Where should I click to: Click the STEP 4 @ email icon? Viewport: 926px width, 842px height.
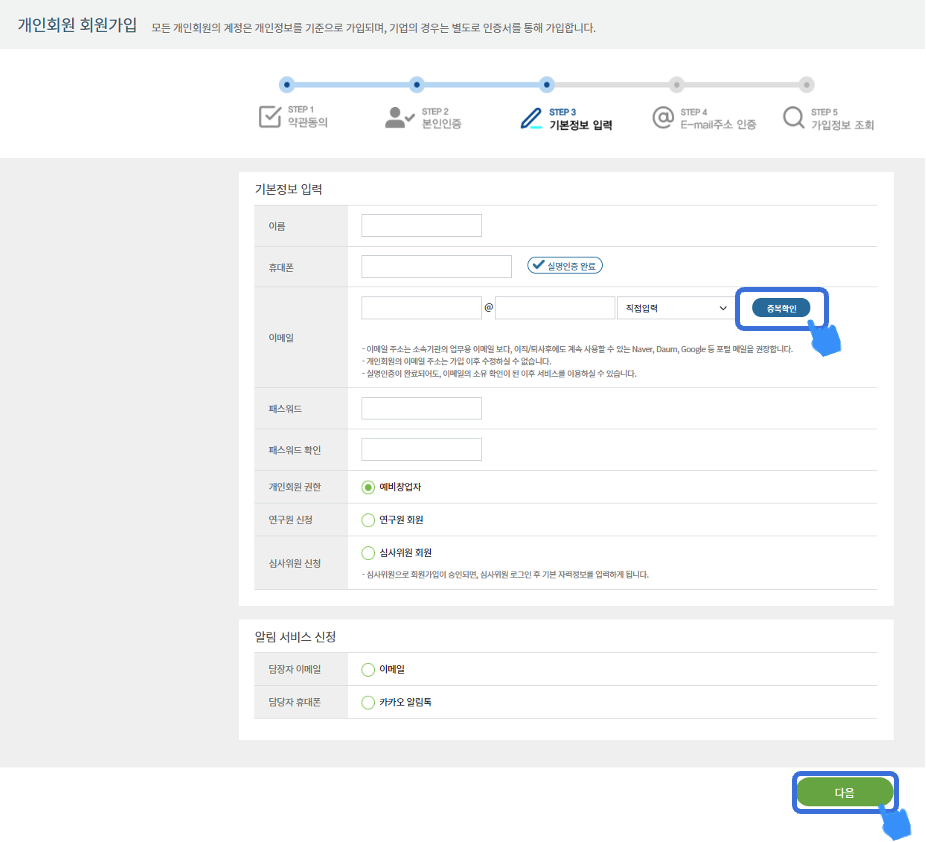click(x=662, y=118)
